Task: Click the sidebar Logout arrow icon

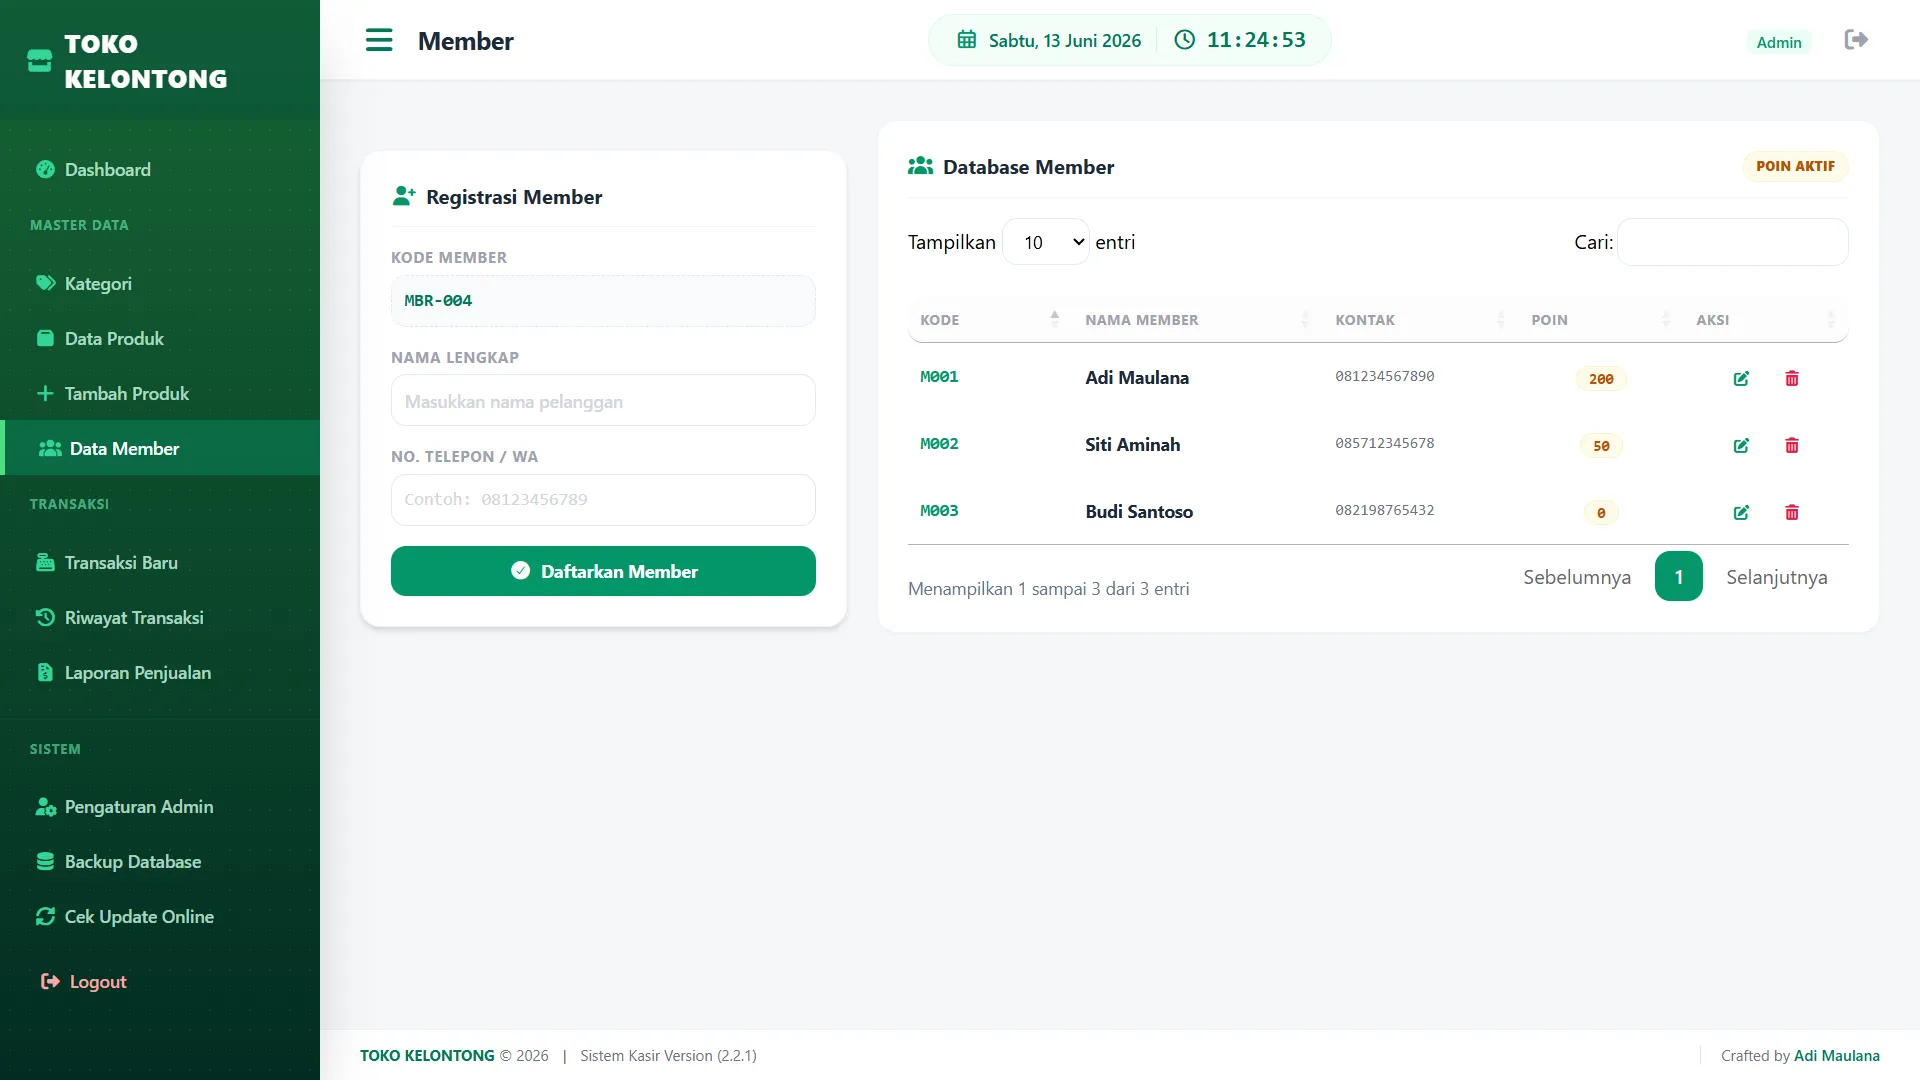Action: click(x=50, y=981)
